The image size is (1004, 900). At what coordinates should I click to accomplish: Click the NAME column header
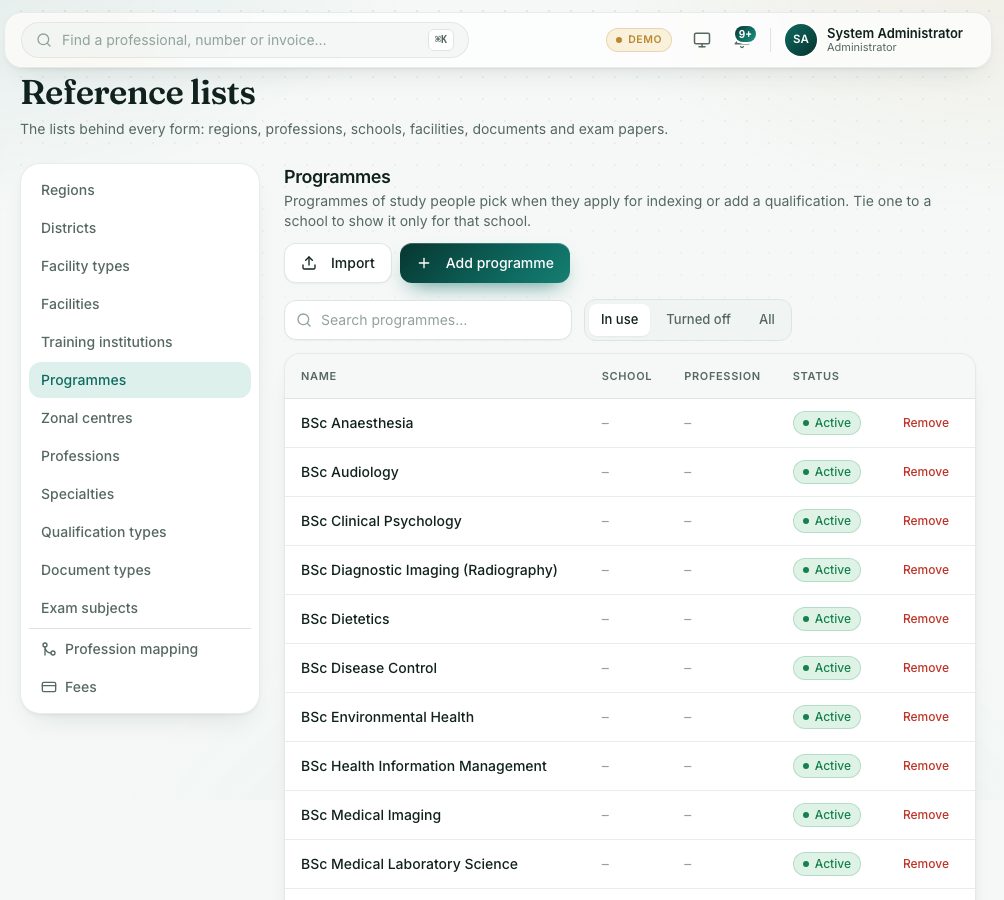(x=318, y=376)
